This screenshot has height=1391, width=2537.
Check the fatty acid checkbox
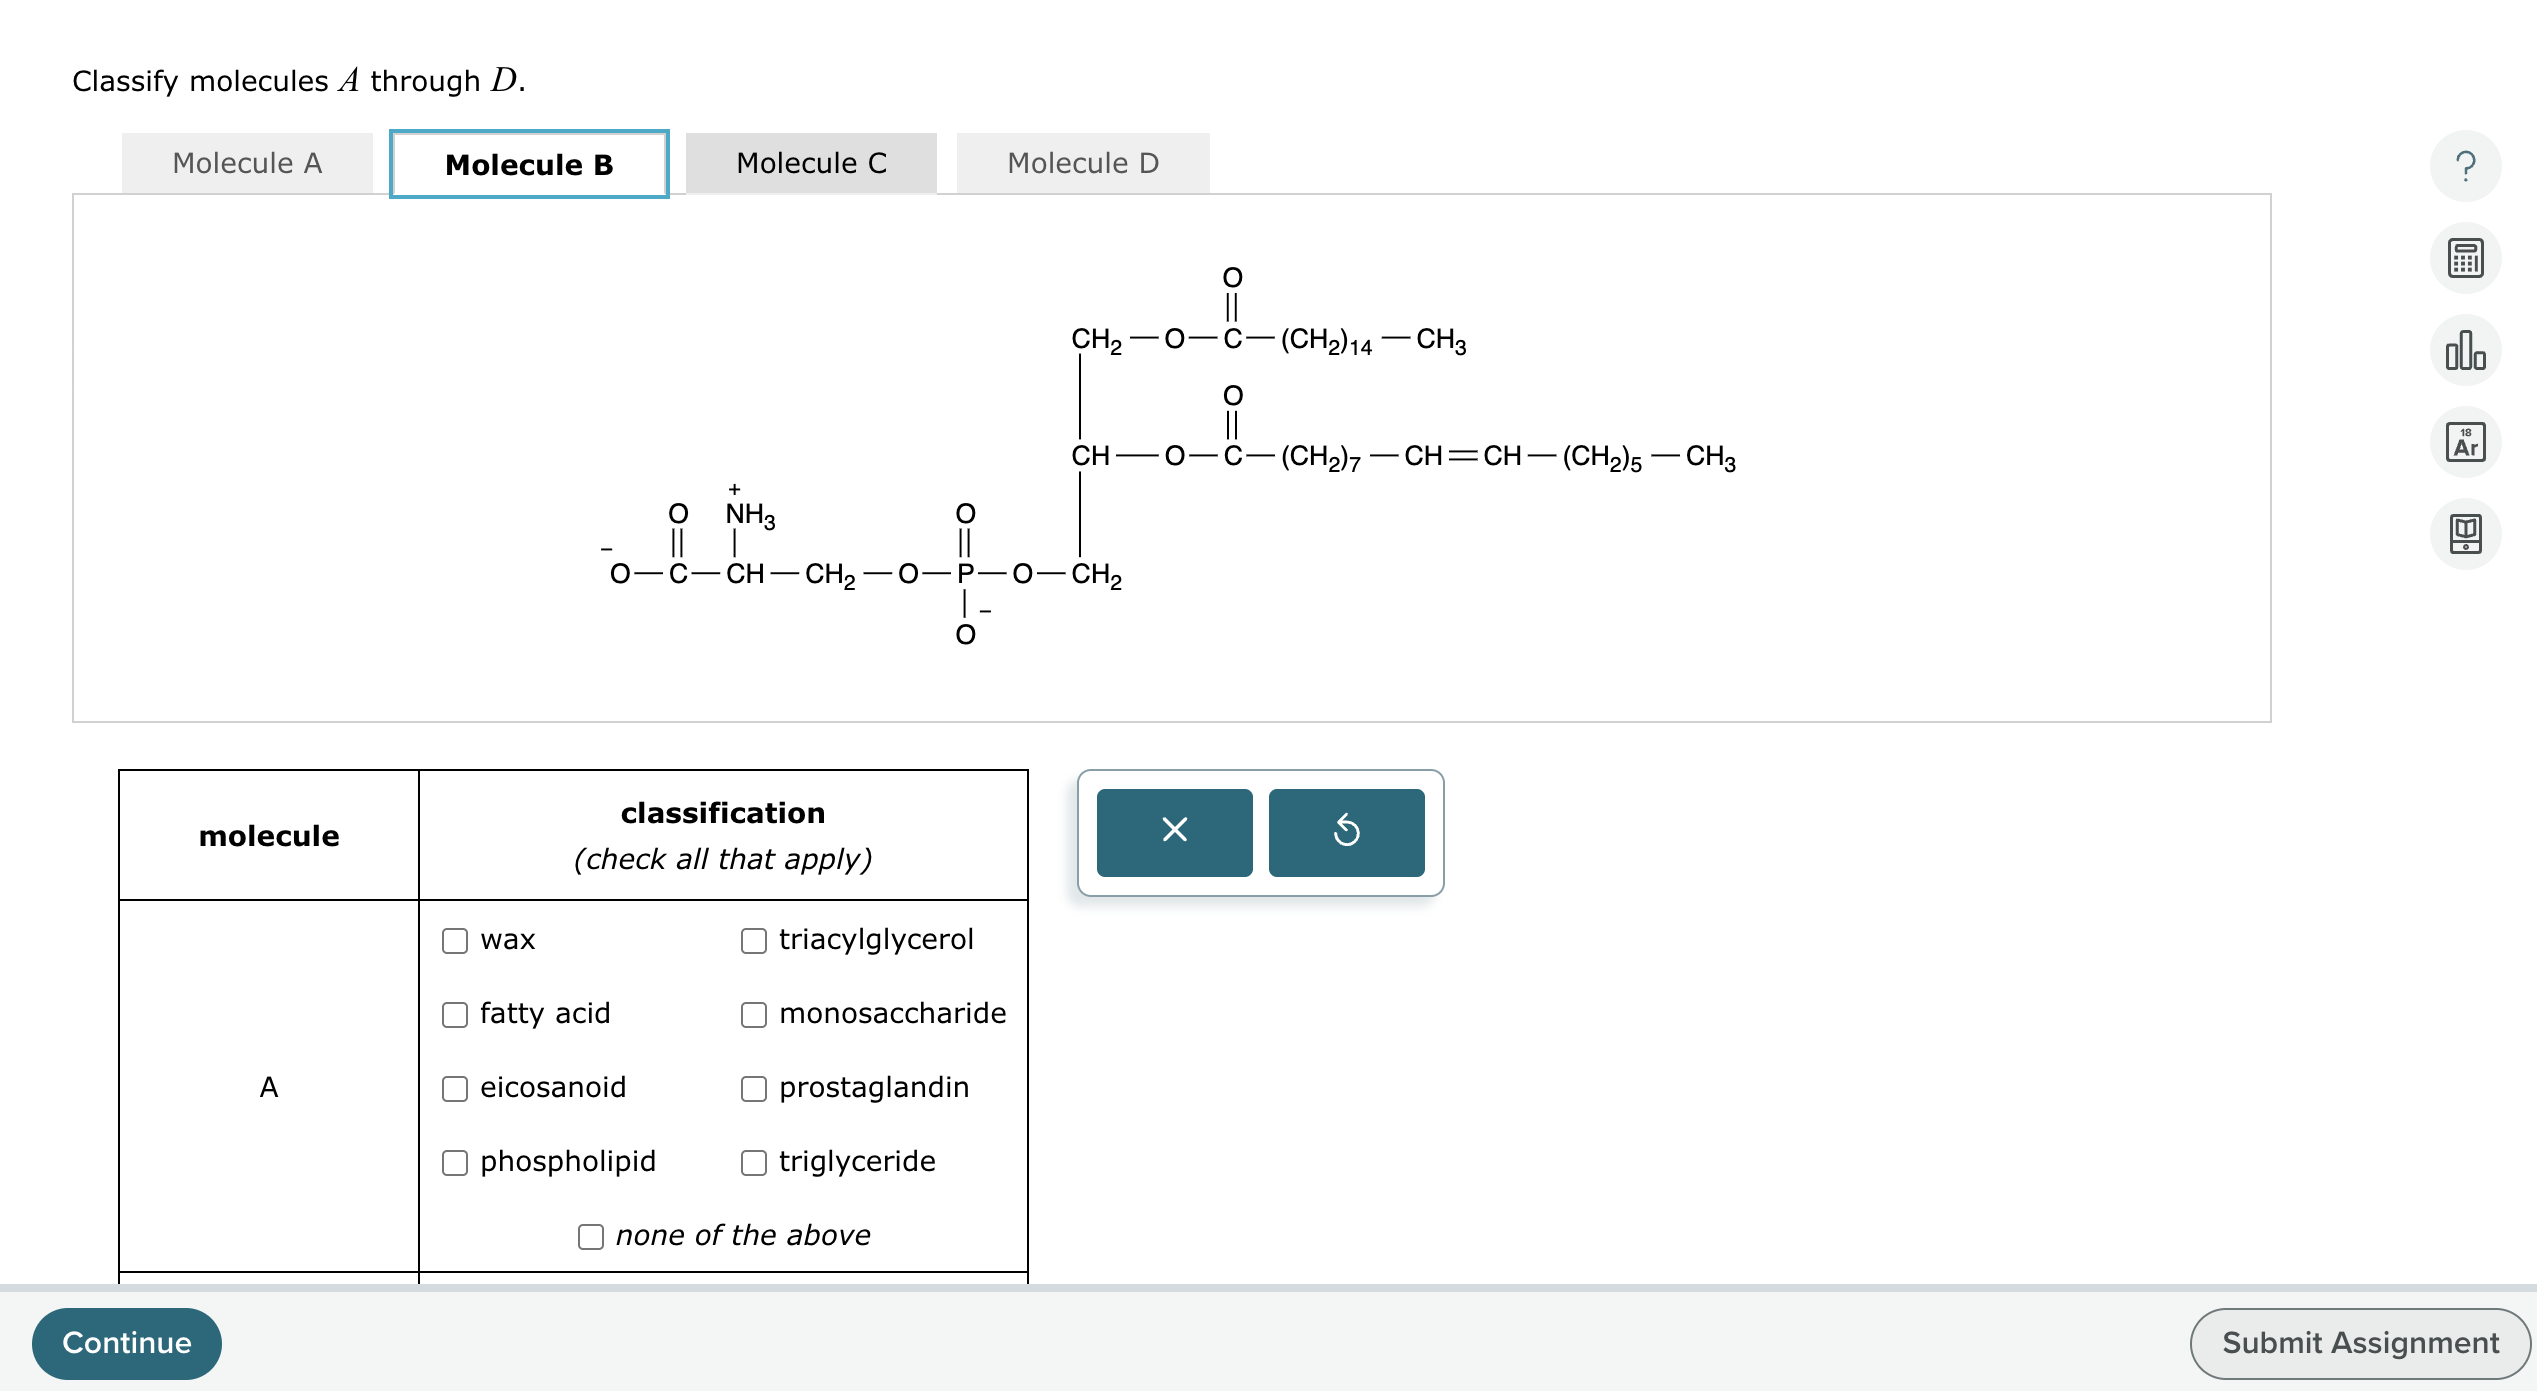click(455, 1014)
